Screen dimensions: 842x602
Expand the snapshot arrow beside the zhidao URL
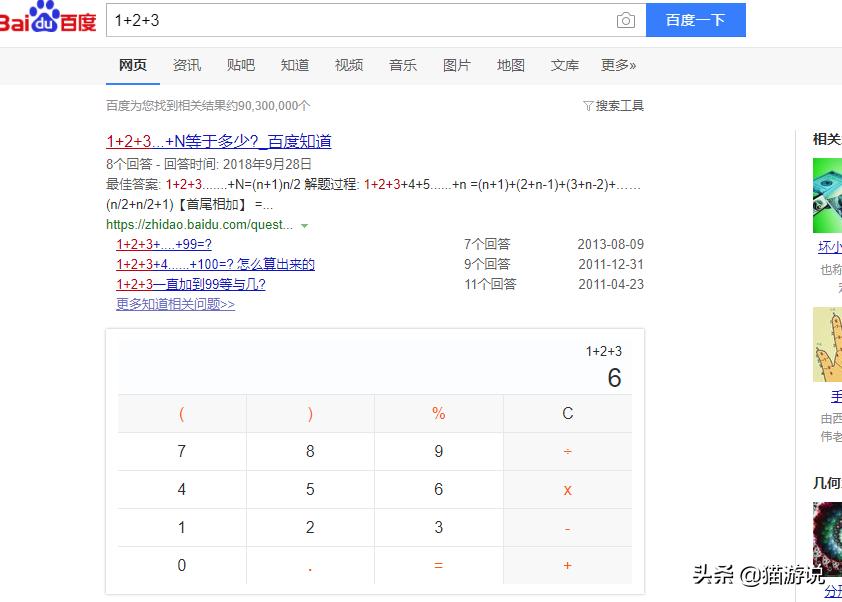click(305, 225)
